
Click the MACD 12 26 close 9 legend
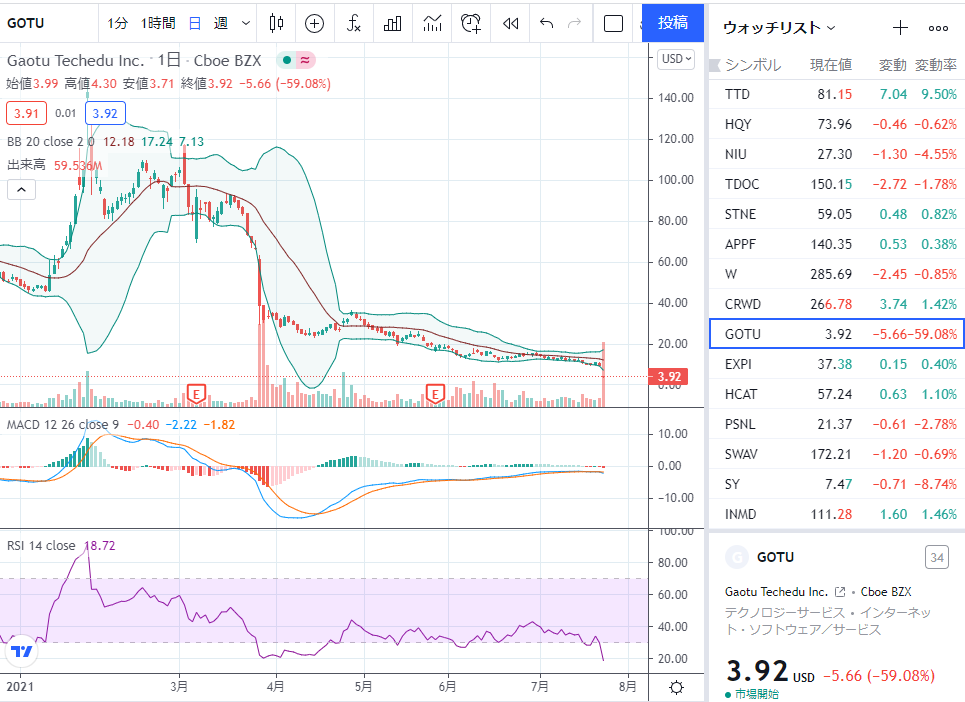pos(63,425)
